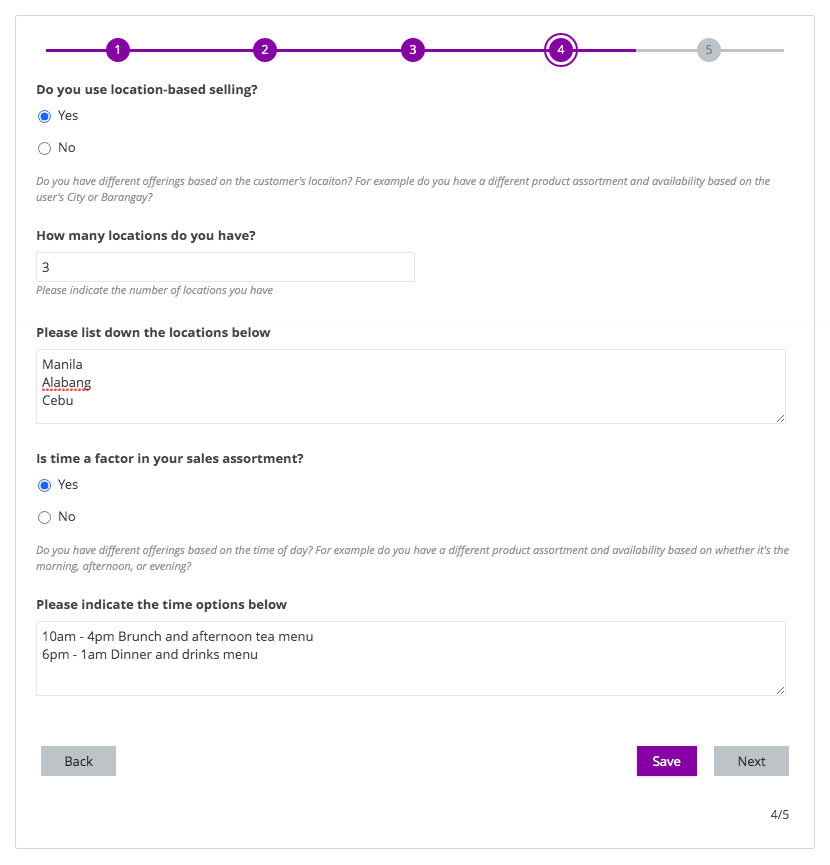Jump to step 2 circle
This screenshot has height=865, width=830.
pyautogui.click(x=264, y=50)
